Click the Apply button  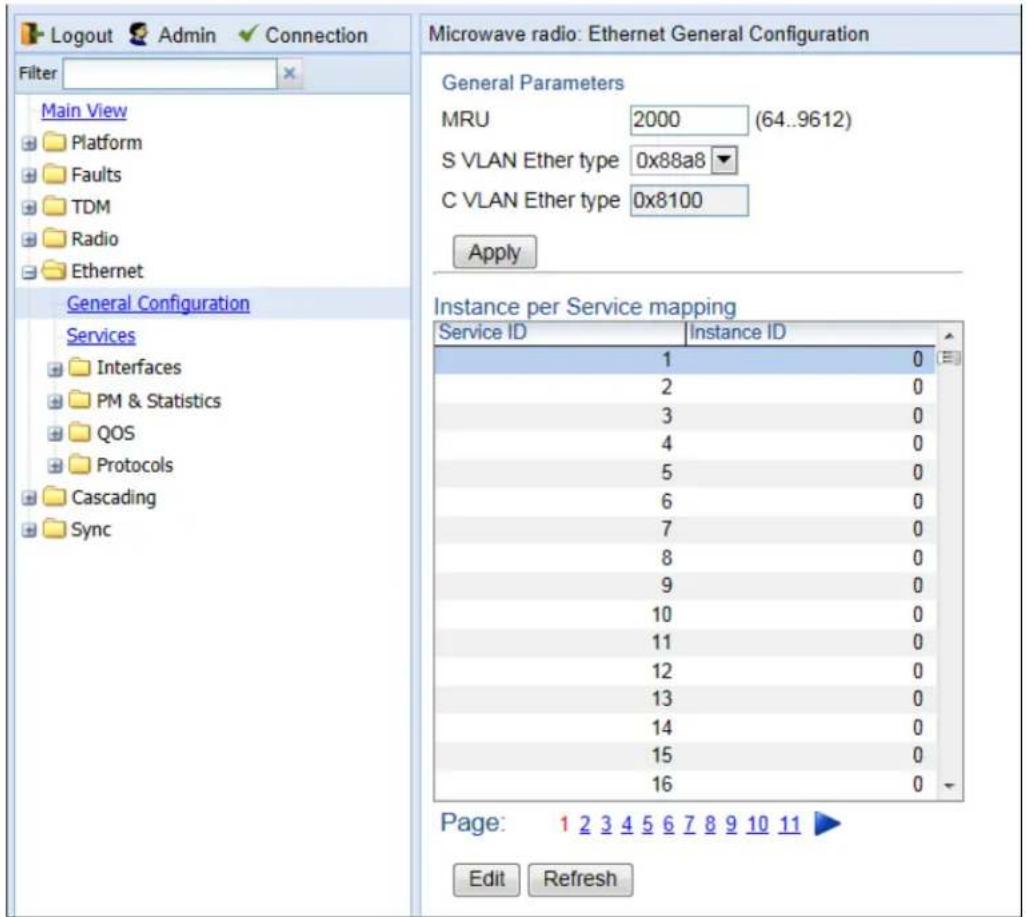click(495, 253)
